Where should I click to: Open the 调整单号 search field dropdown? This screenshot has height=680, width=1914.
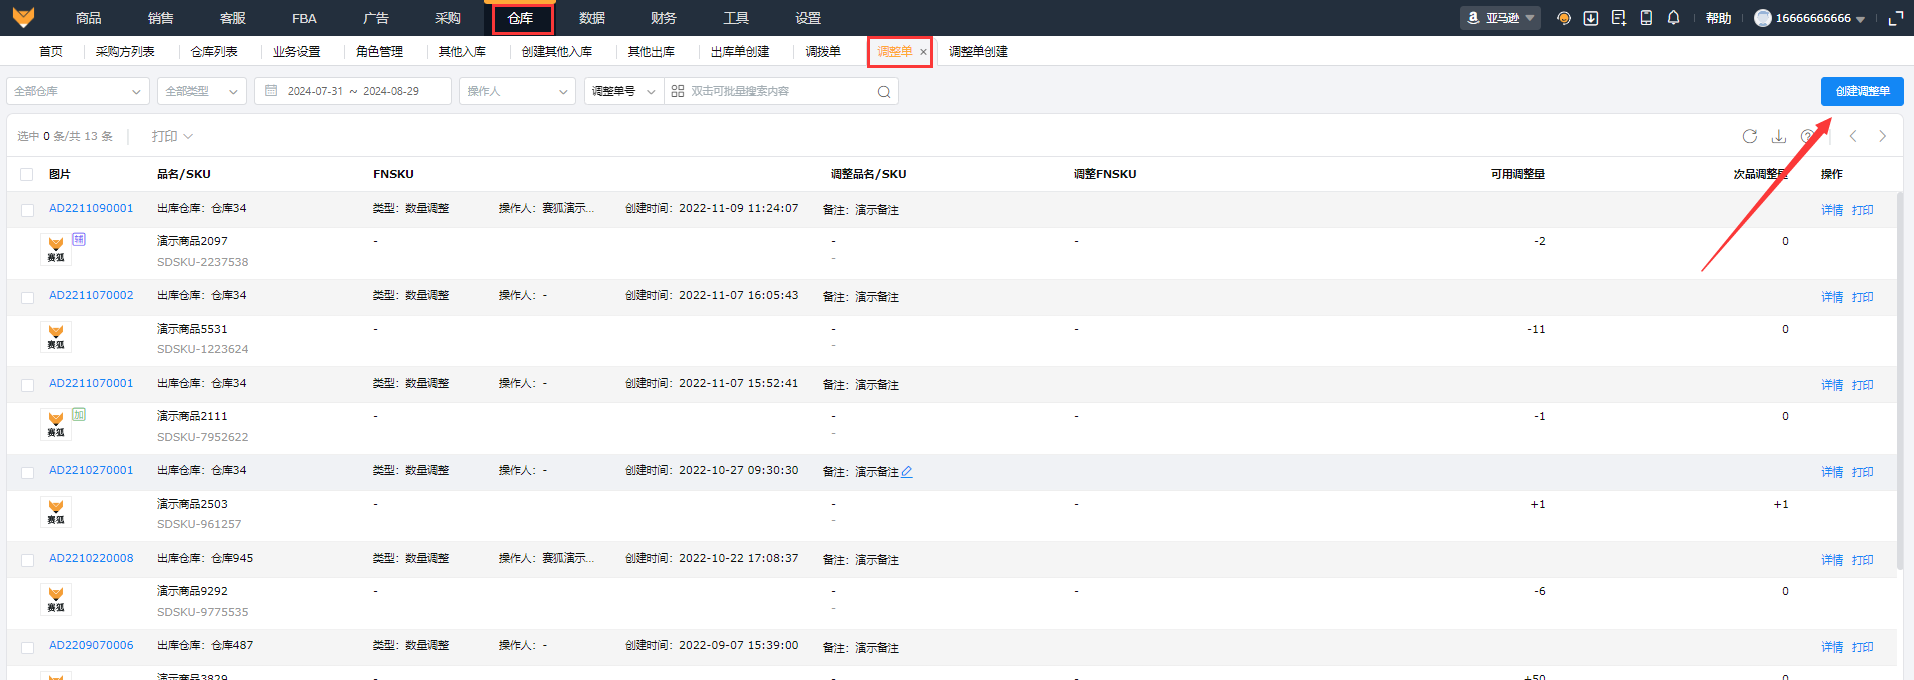point(624,91)
